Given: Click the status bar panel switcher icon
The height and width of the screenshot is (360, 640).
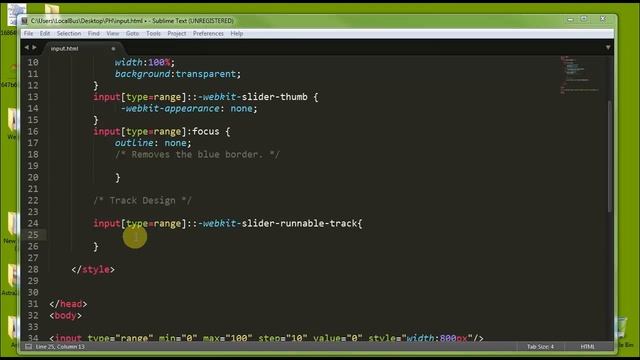Looking at the screenshot, I should (x=28, y=347).
